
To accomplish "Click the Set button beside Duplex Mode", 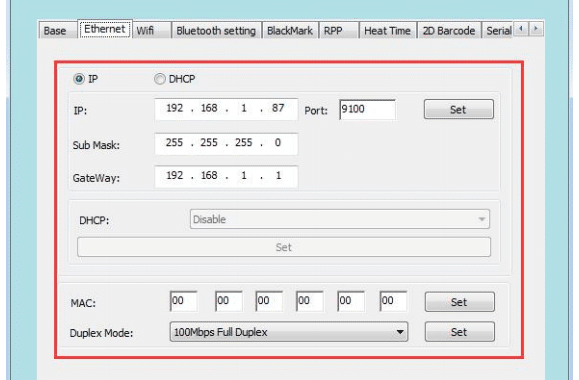I will 459,332.
